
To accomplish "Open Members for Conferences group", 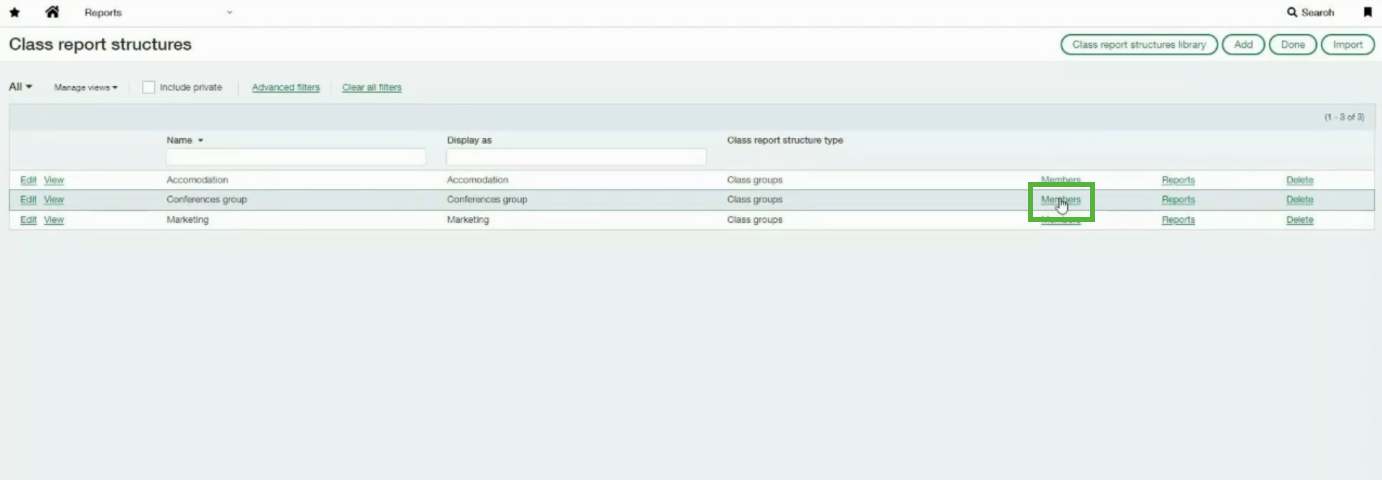I will click(x=1060, y=200).
